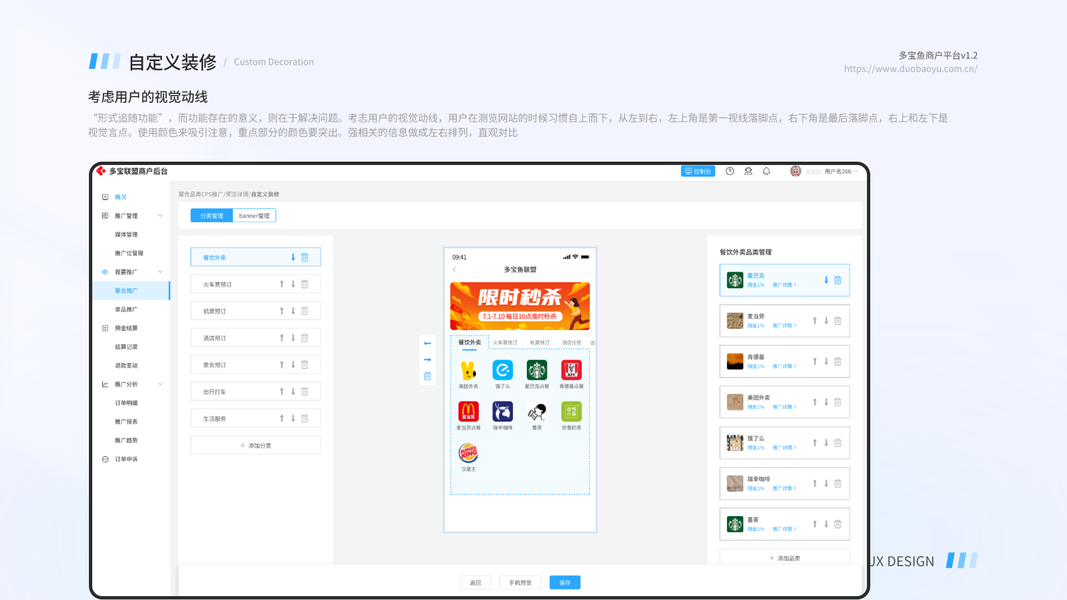Open 概况 in the sidebar

pos(120,197)
